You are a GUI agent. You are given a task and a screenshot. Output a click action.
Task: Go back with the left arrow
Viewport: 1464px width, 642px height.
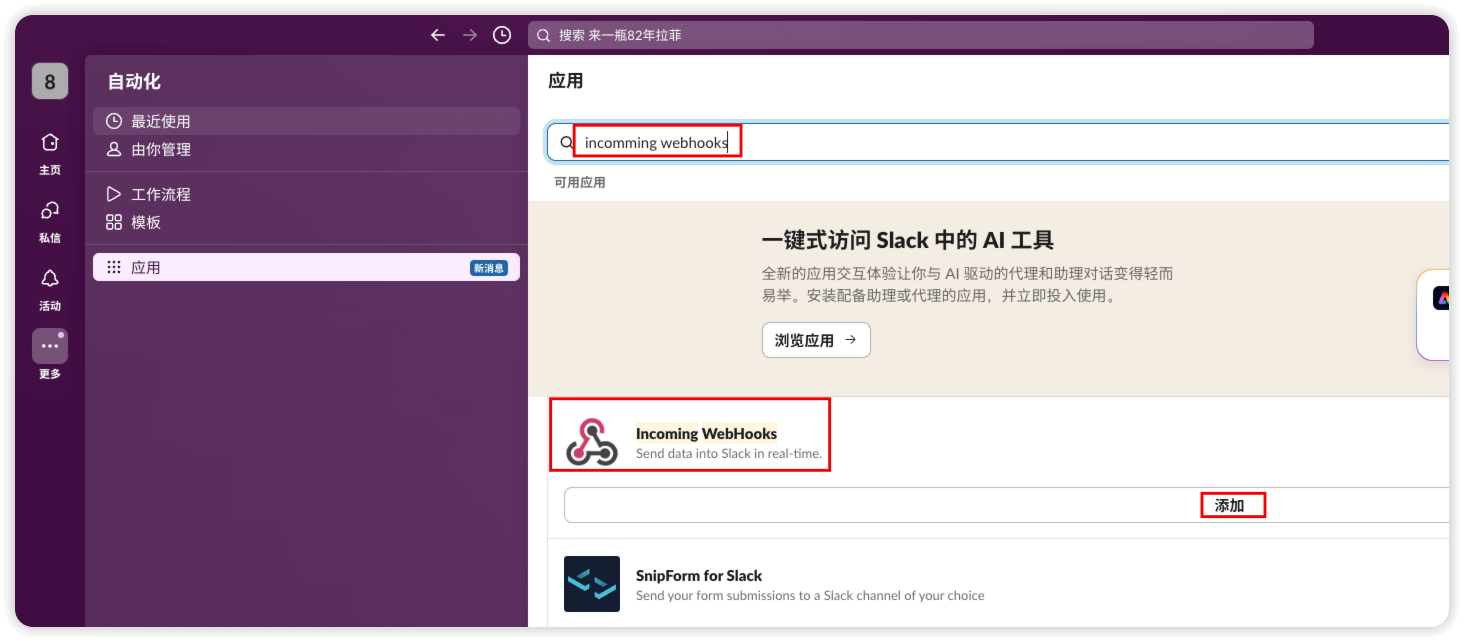(x=437, y=35)
